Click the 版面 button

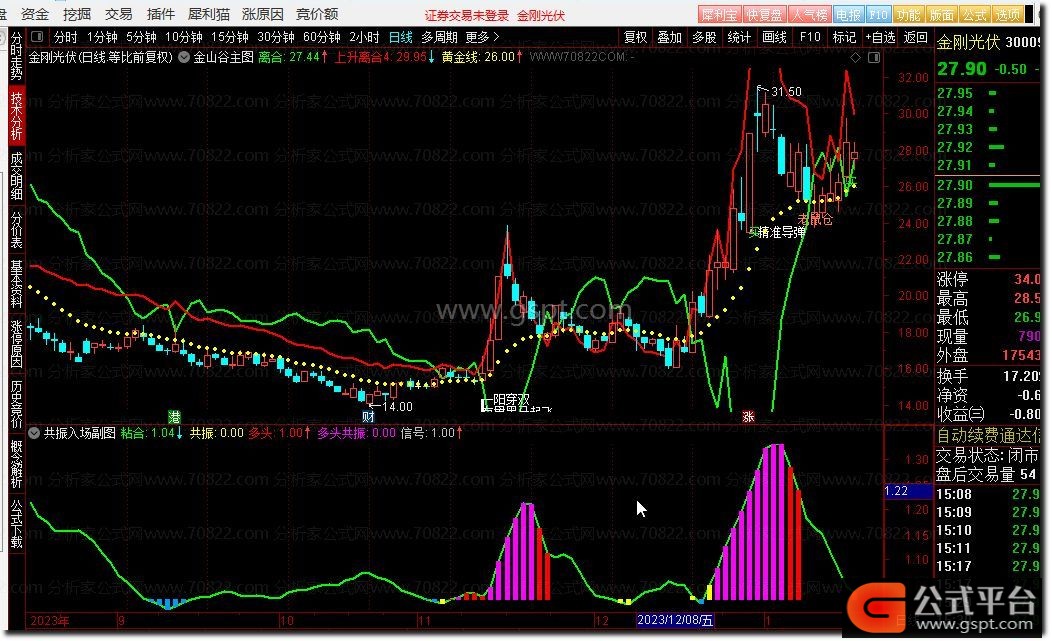(941, 14)
